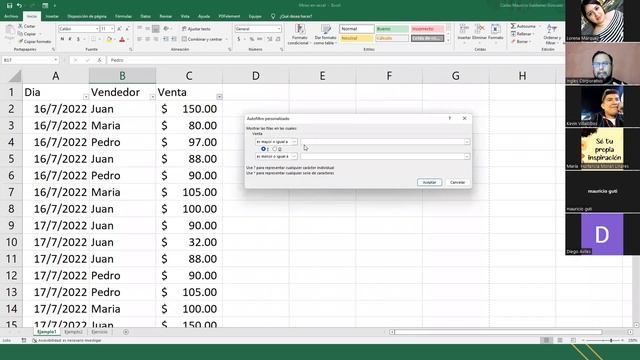Click Ajustar texto wrap button
The height and width of the screenshot is (360, 640).
[196, 29]
